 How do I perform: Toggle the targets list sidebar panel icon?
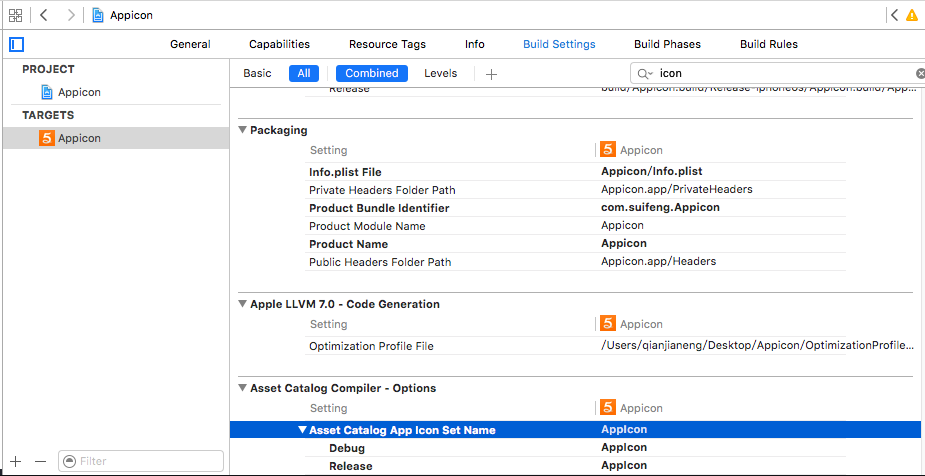click(17, 44)
